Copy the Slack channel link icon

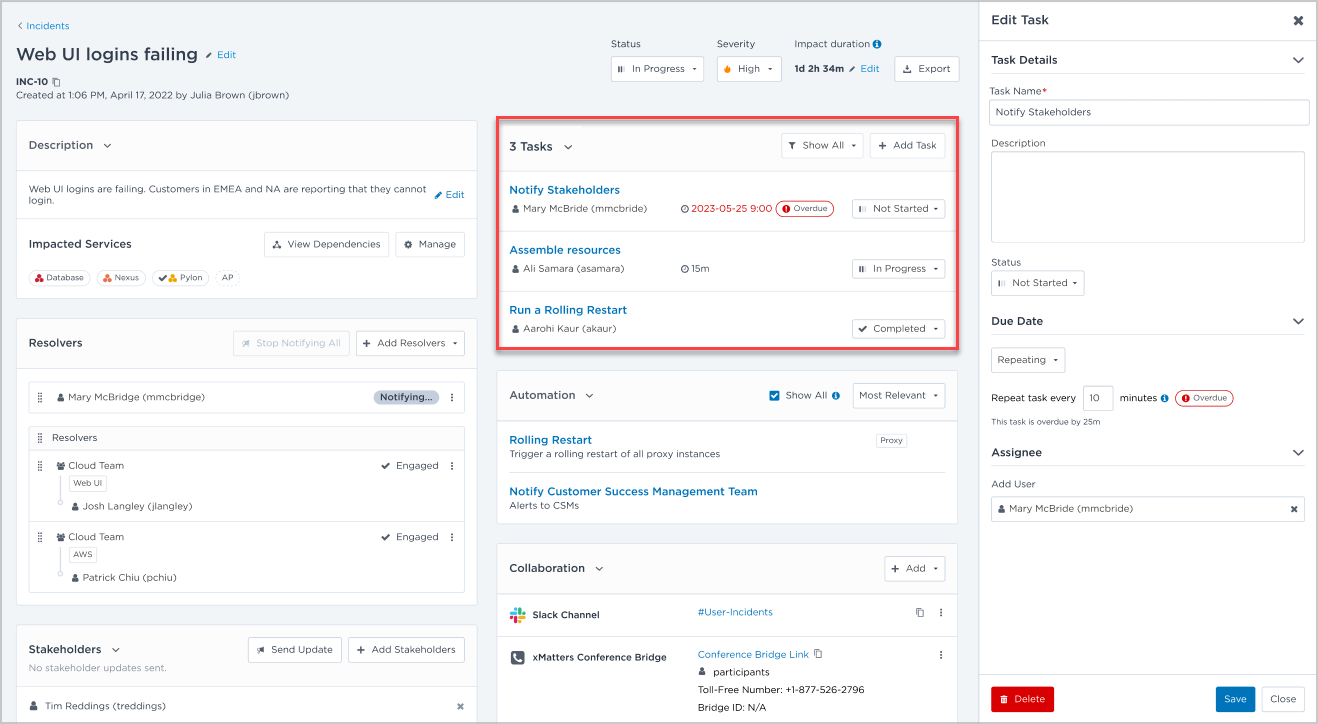(x=920, y=612)
